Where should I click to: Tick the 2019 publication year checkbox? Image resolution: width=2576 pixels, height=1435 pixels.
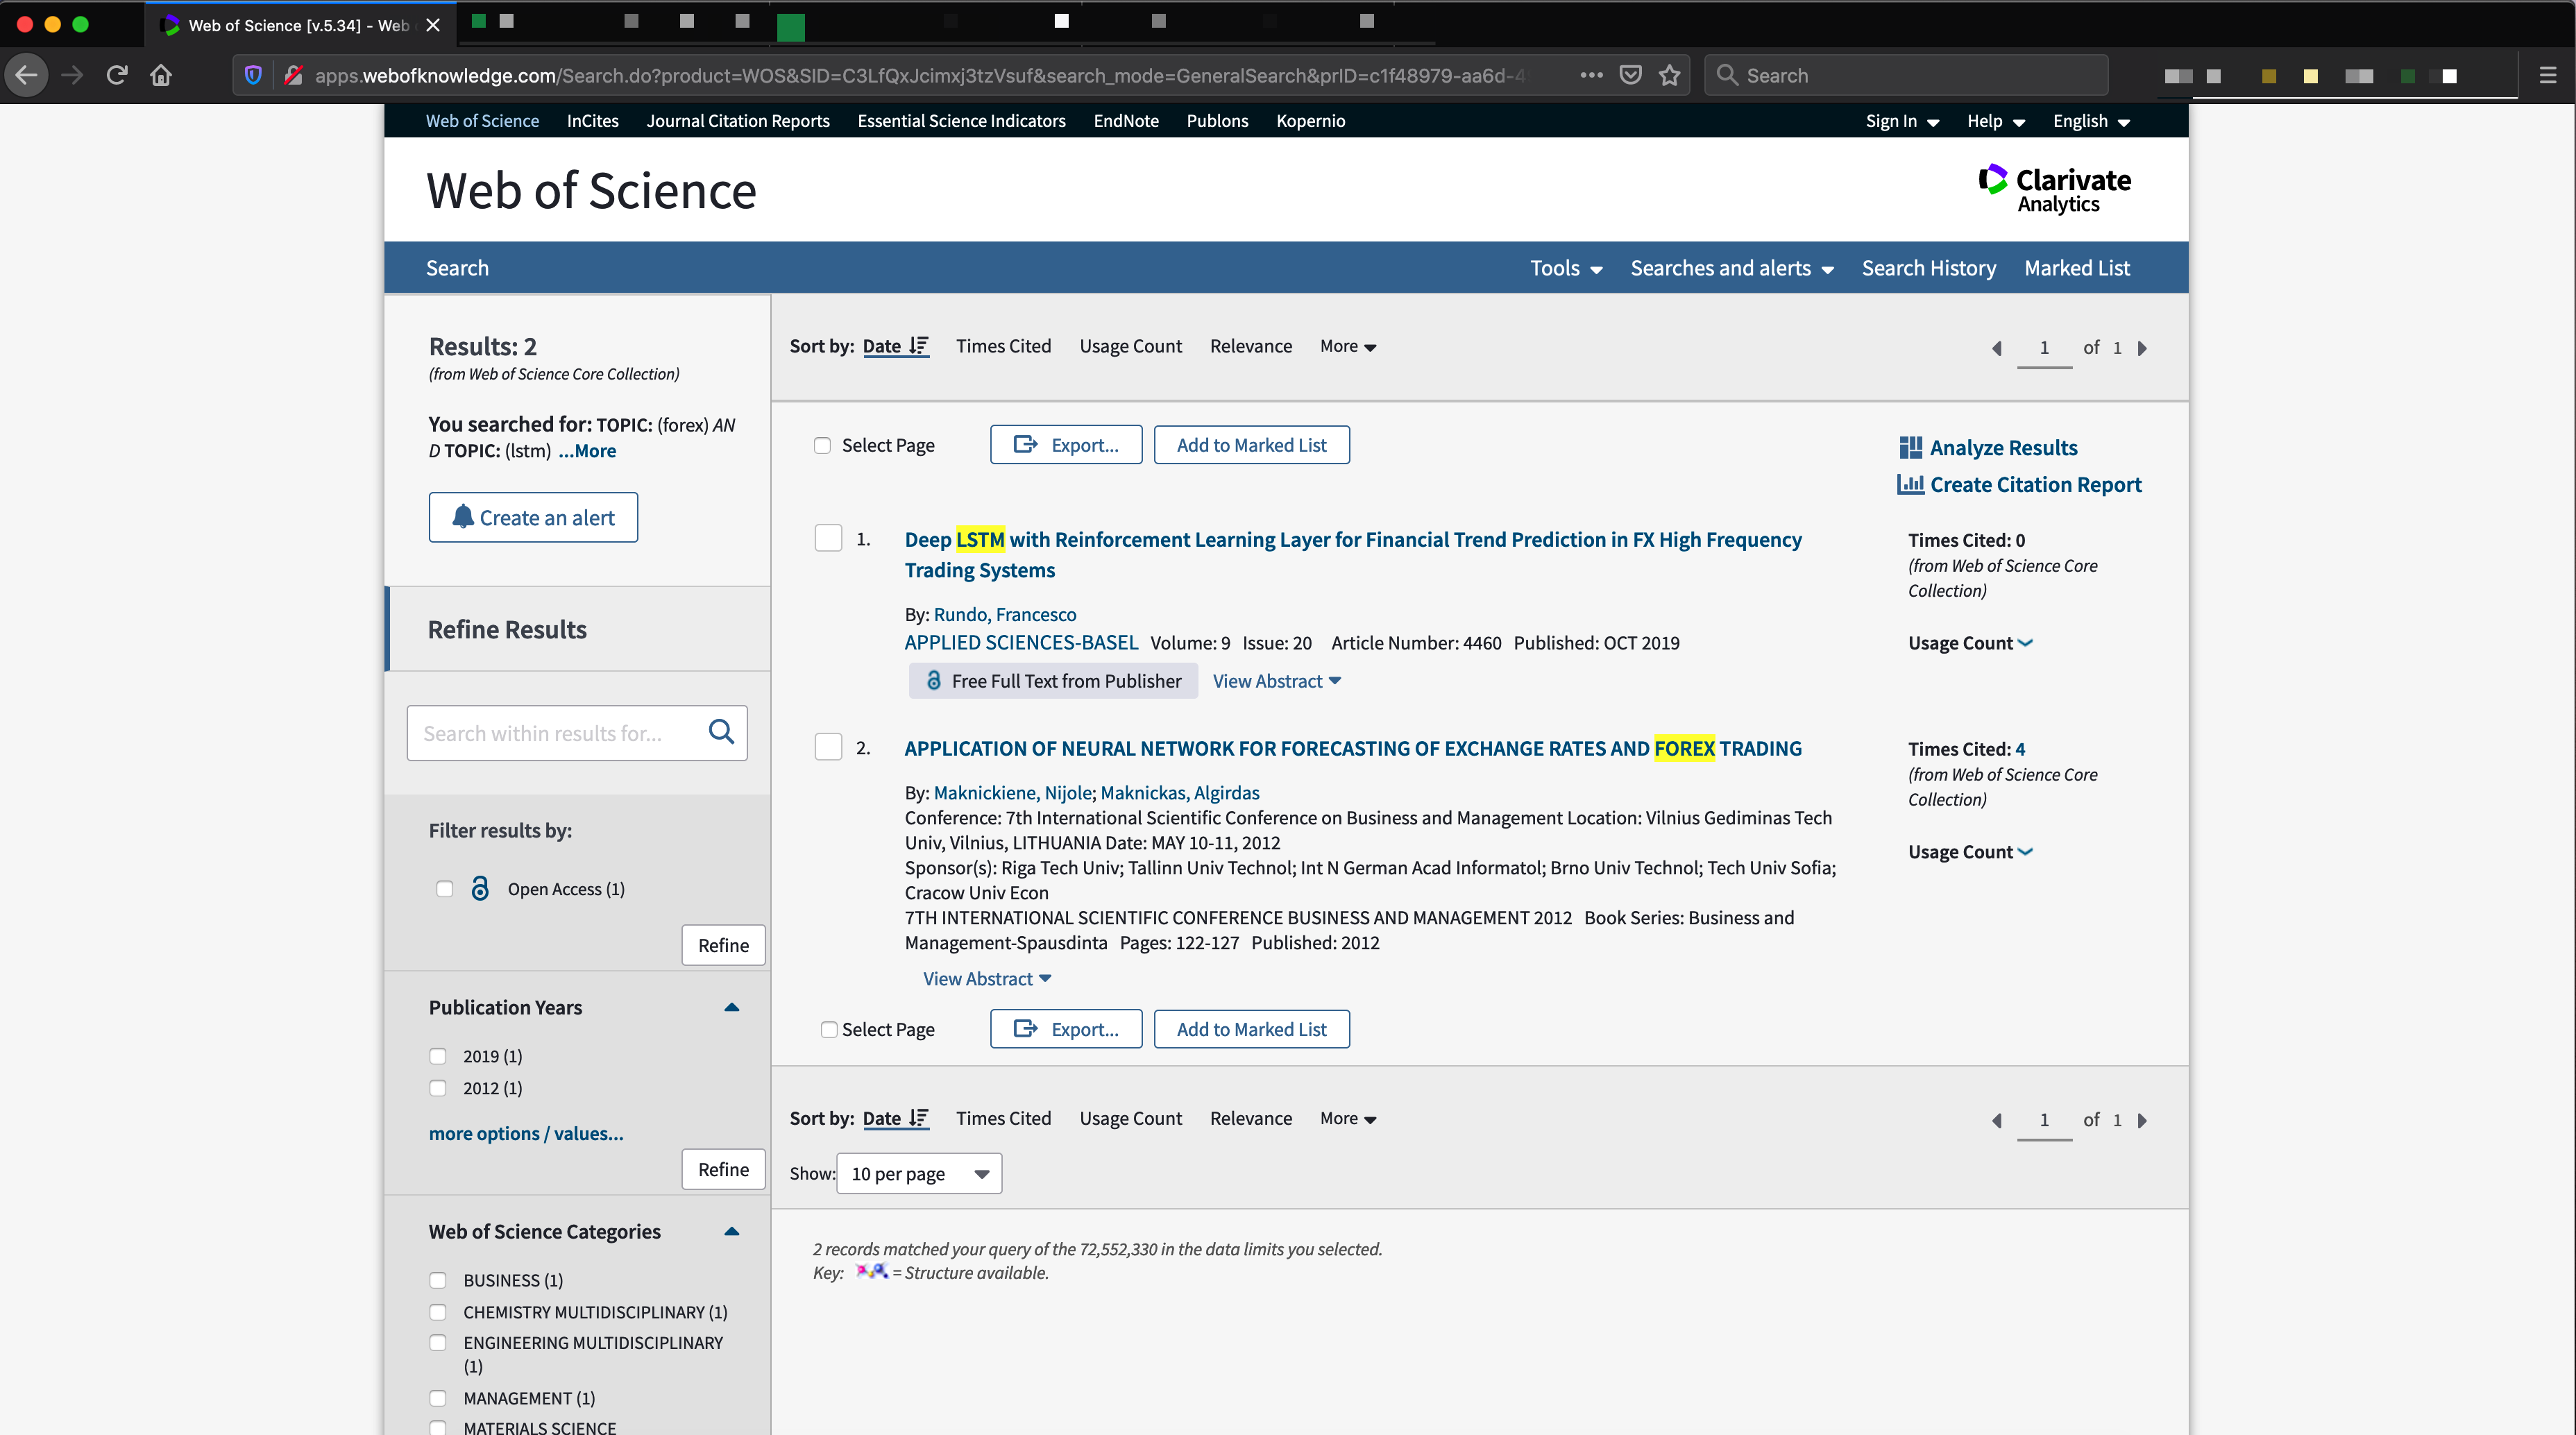[438, 1056]
